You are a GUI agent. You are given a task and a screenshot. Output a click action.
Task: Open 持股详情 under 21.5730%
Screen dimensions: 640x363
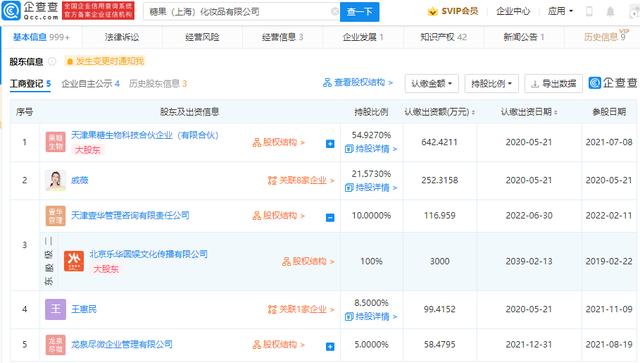pos(371,187)
